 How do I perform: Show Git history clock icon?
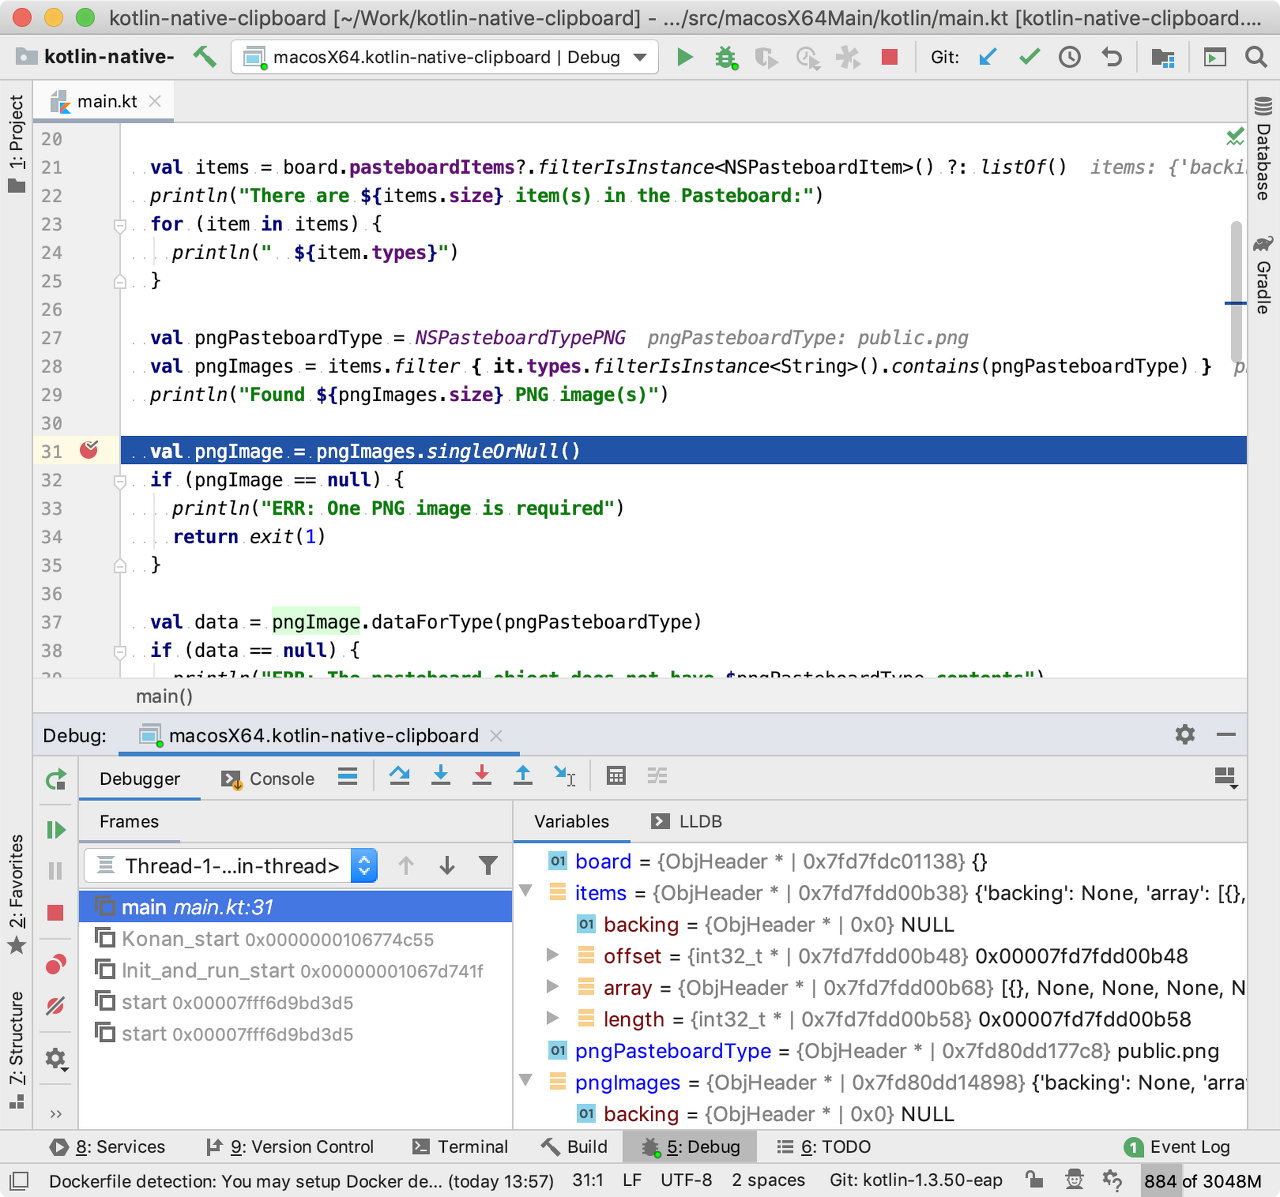tap(1070, 57)
